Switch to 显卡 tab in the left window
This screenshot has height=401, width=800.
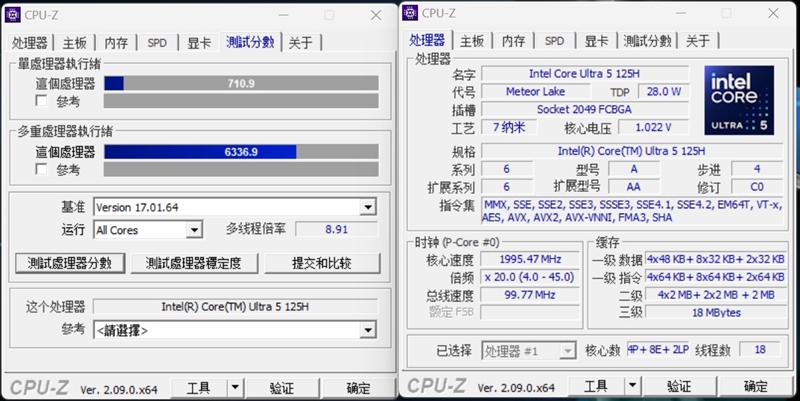point(199,43)
